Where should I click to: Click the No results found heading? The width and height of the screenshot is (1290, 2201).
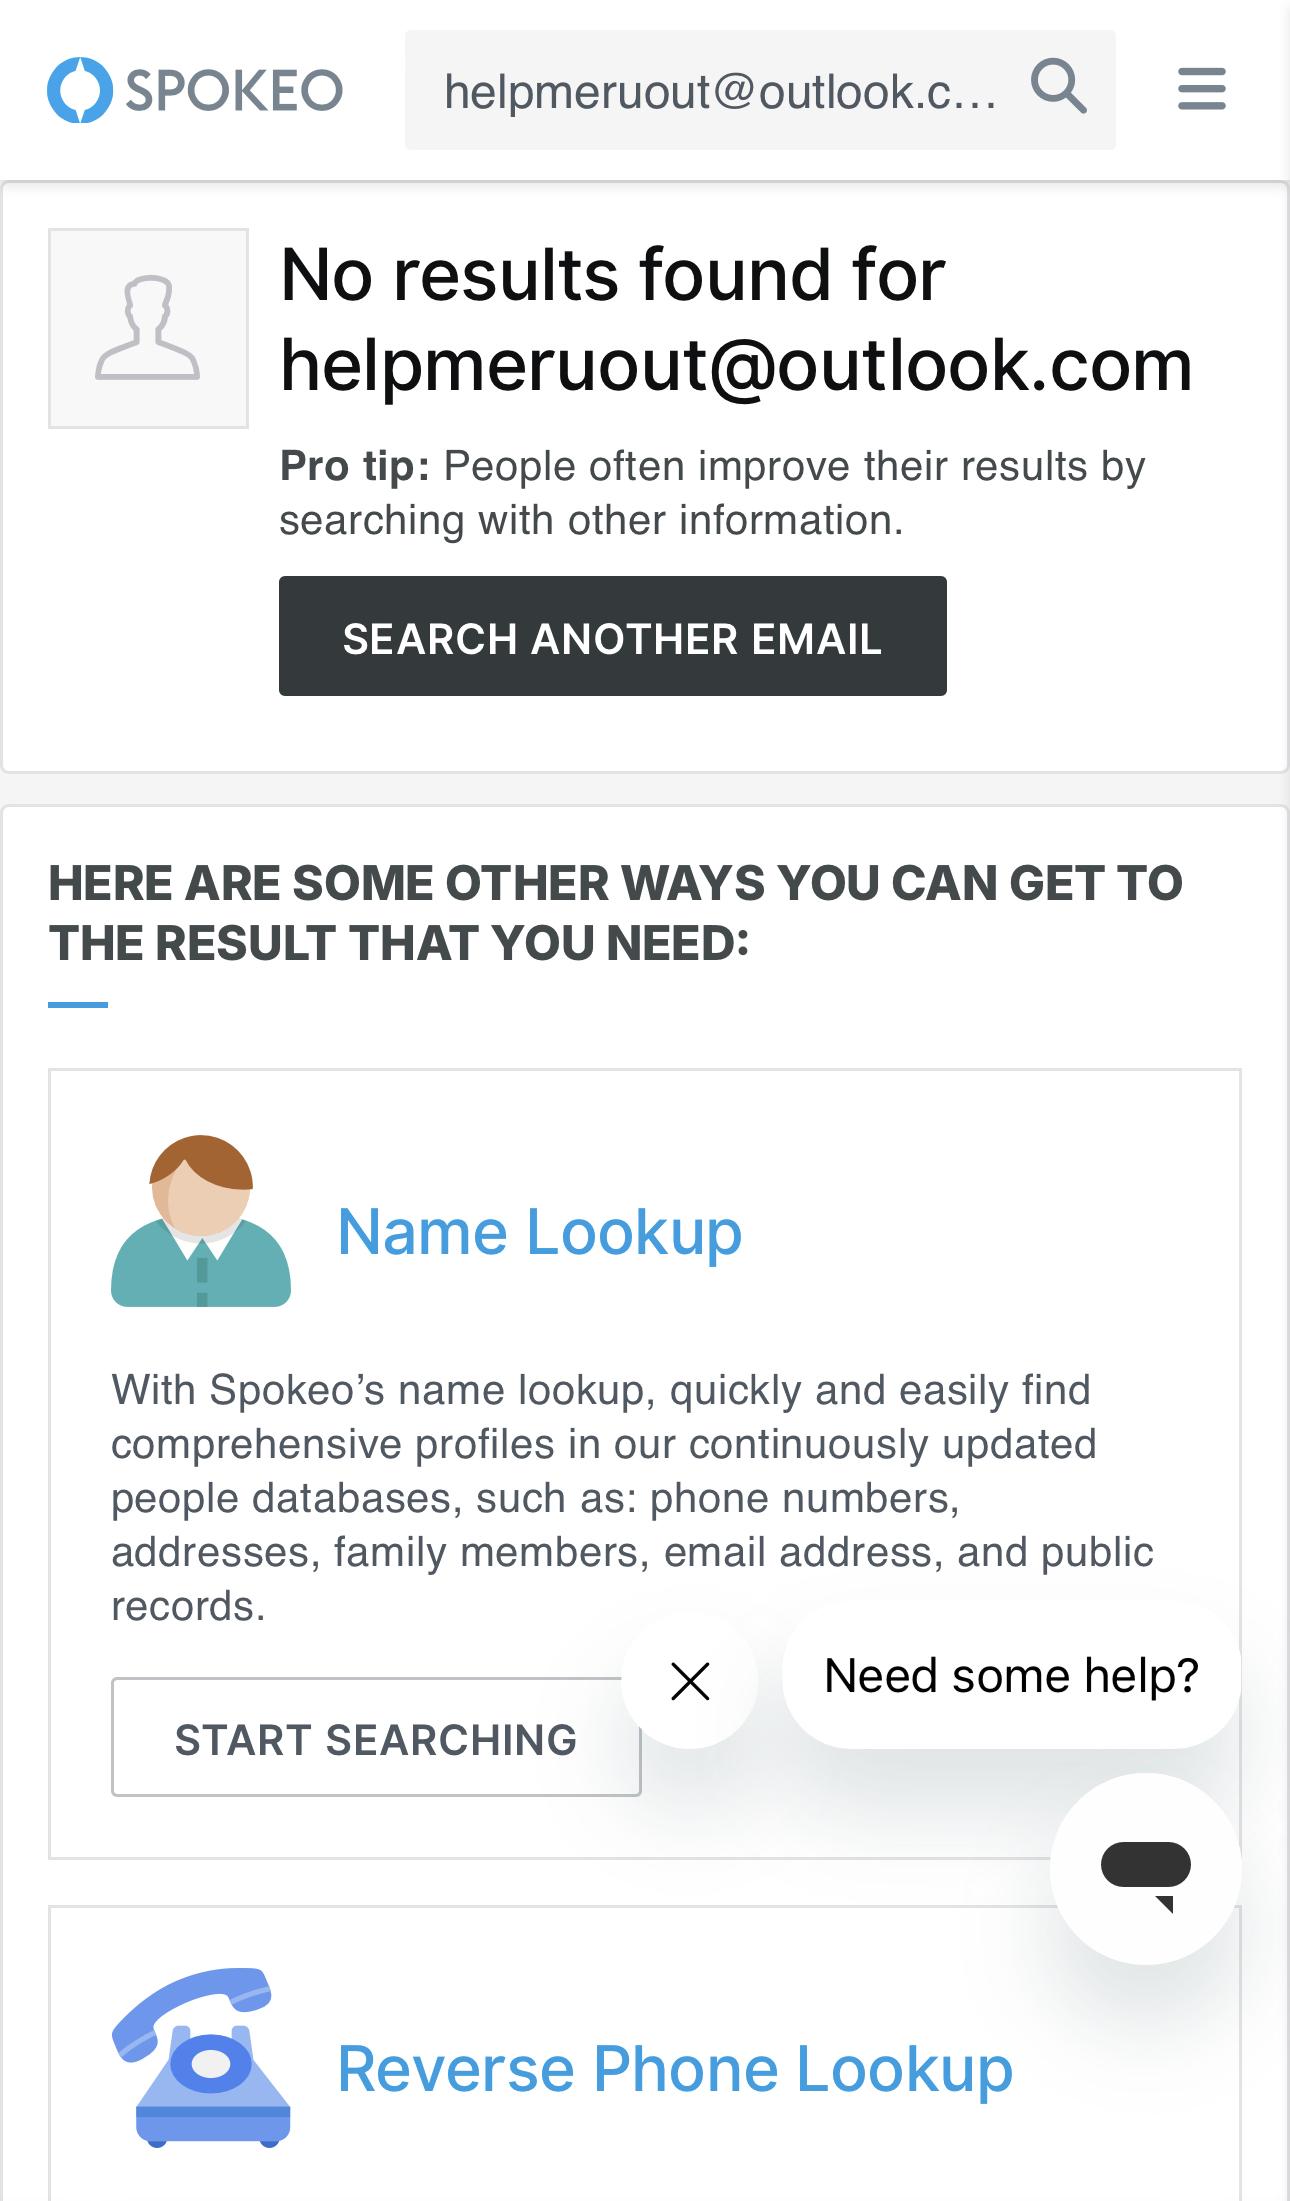click(x=612, y=274)
